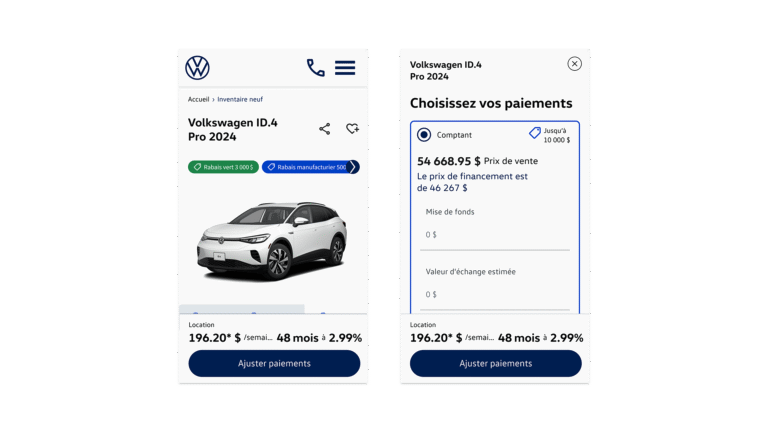Select the highlighted tab below car image
This screenshot has height=432, width=768.
click(x=242, y=309)
